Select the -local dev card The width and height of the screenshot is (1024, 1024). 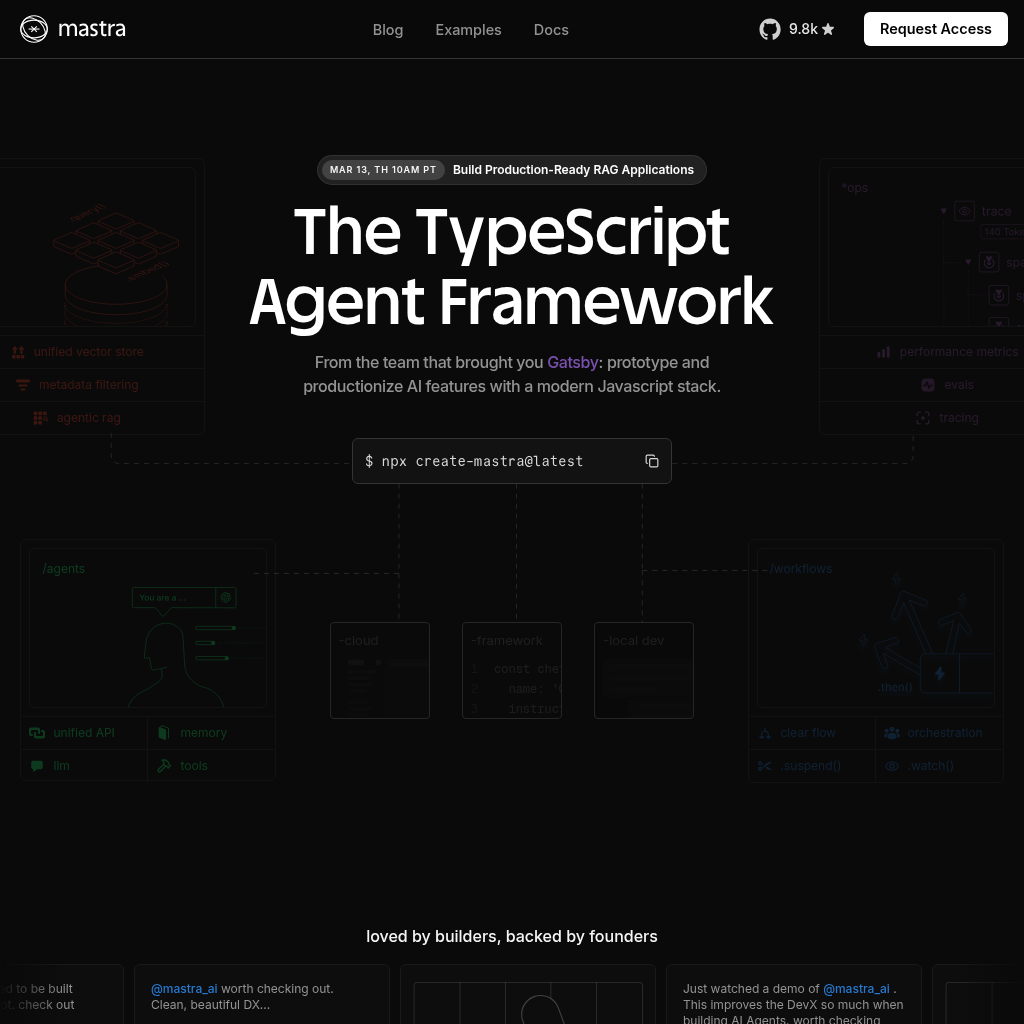[x=644, y=671]
